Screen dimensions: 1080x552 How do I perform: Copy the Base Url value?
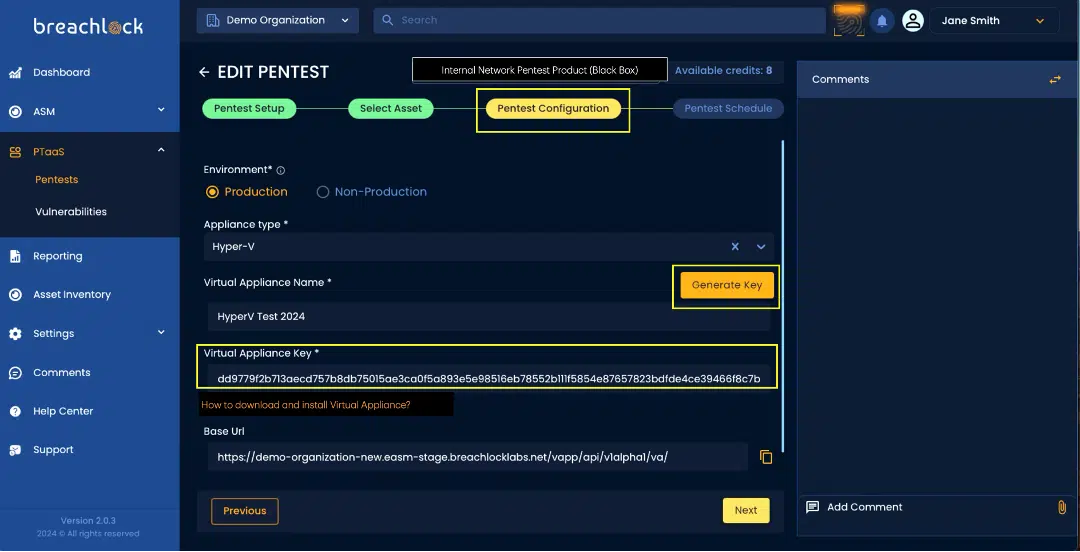click(766, 457)
